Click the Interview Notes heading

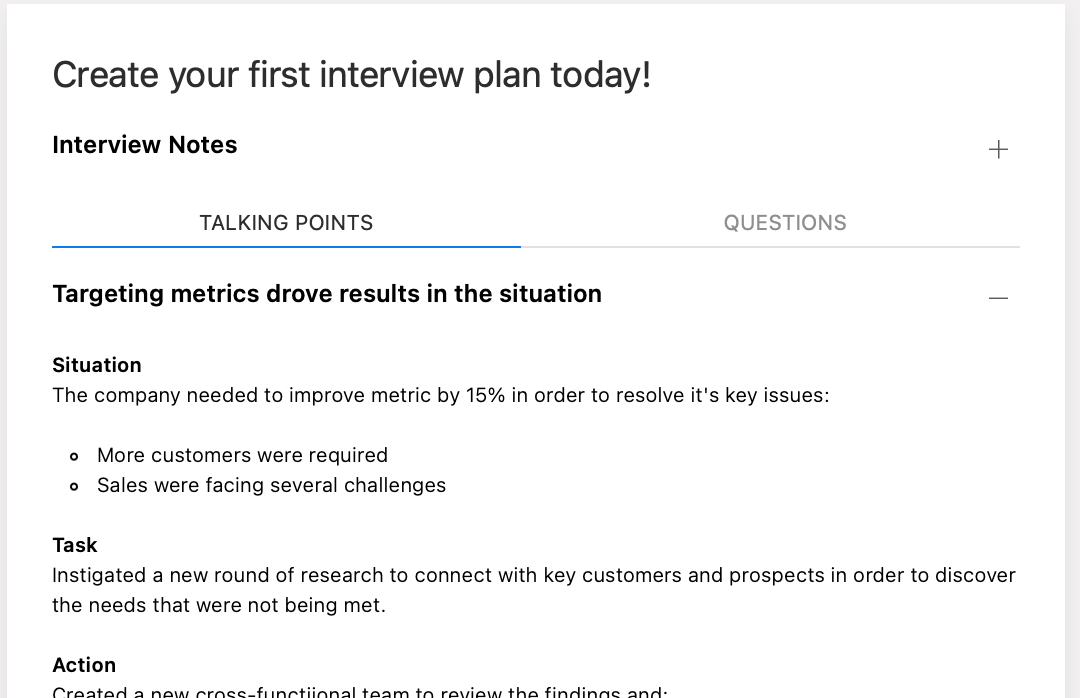coord(145,145)
